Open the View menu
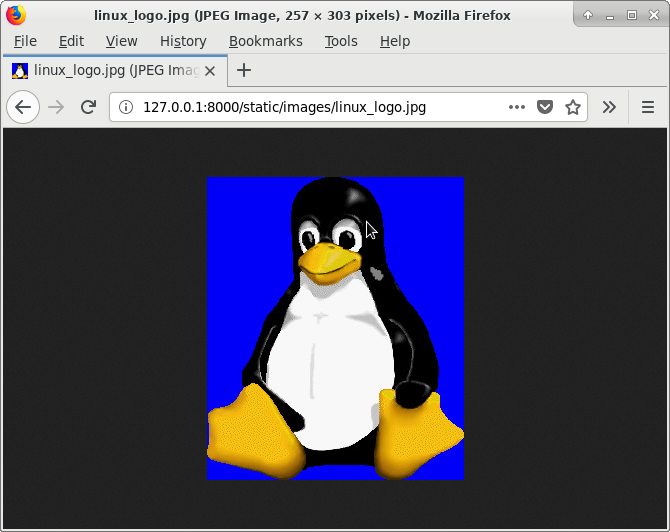This screenshot has width=670, height=532. pos(121,41)
